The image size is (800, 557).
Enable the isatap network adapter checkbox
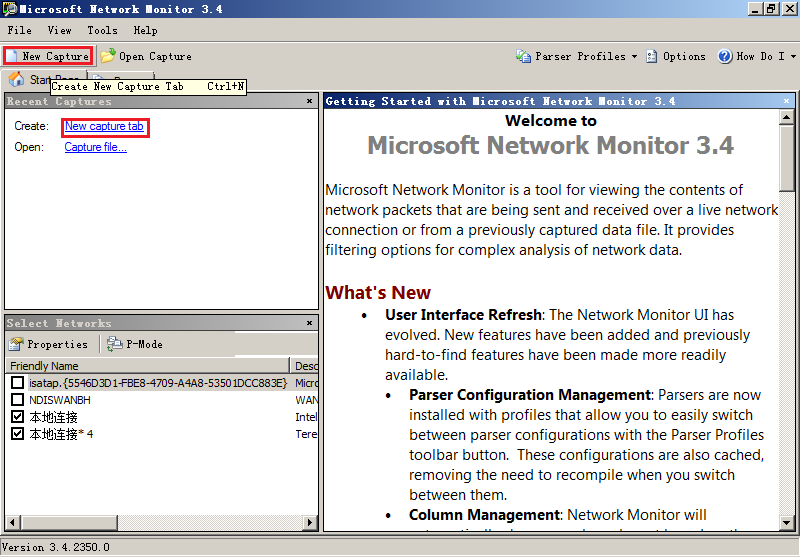17,383
